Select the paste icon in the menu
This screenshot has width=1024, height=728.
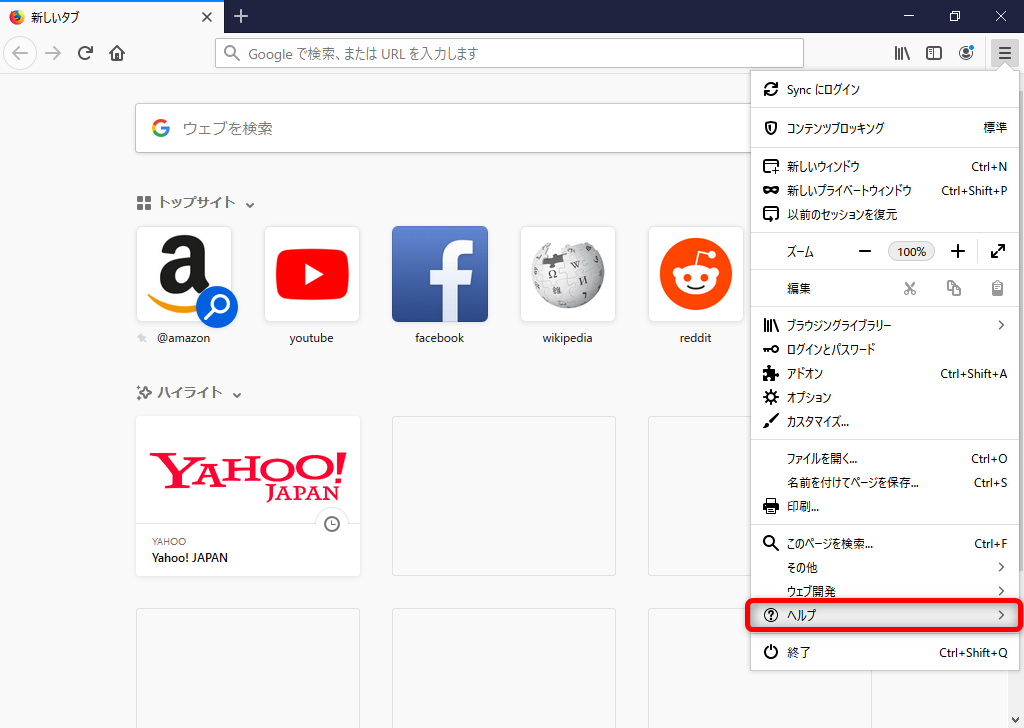pos(995,287)
